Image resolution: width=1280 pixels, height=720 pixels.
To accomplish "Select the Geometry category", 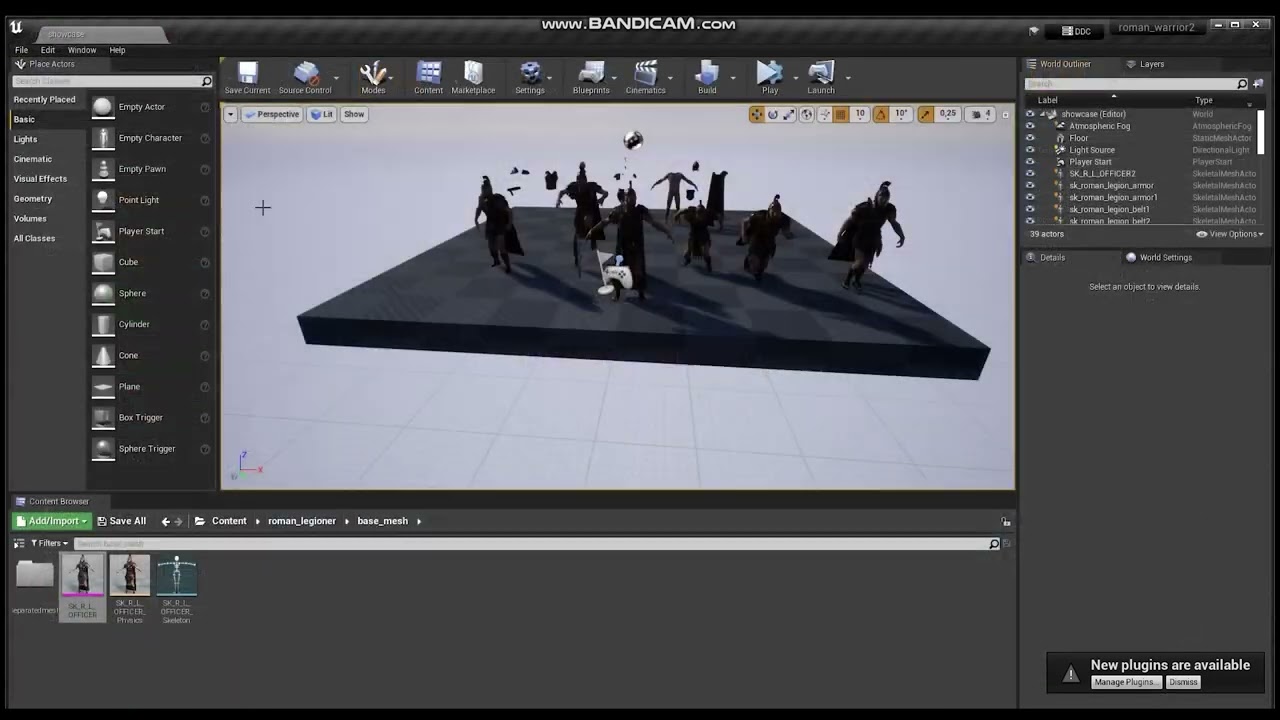I will [33, 199].
